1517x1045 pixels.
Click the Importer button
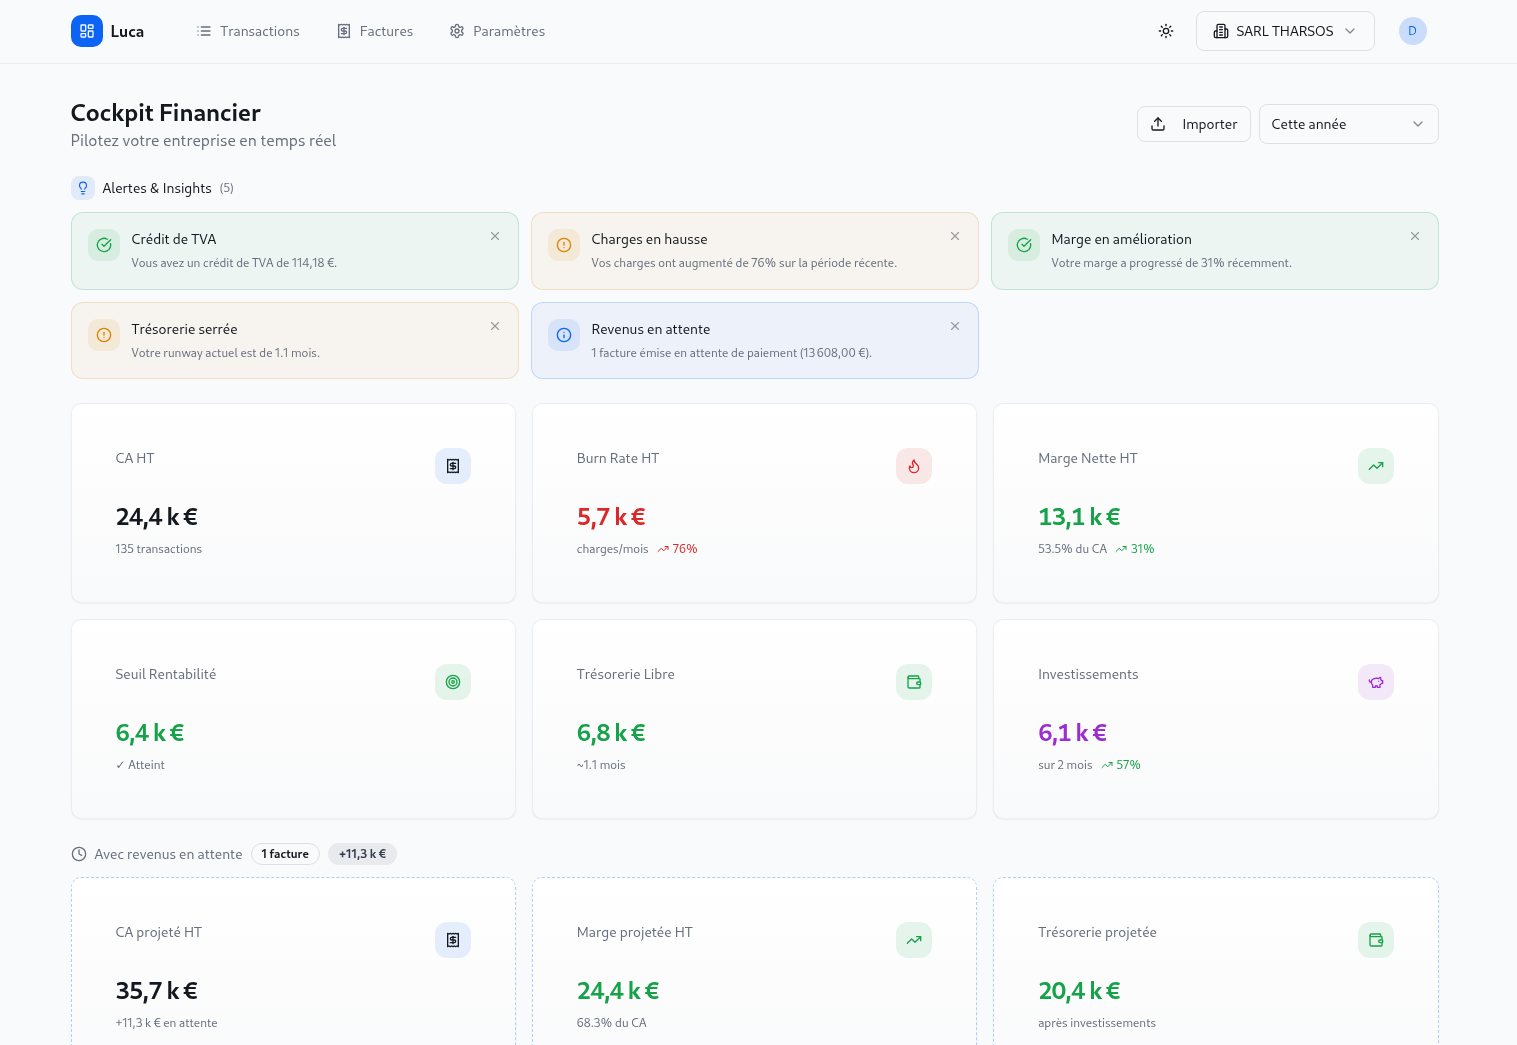(1193, 124)
